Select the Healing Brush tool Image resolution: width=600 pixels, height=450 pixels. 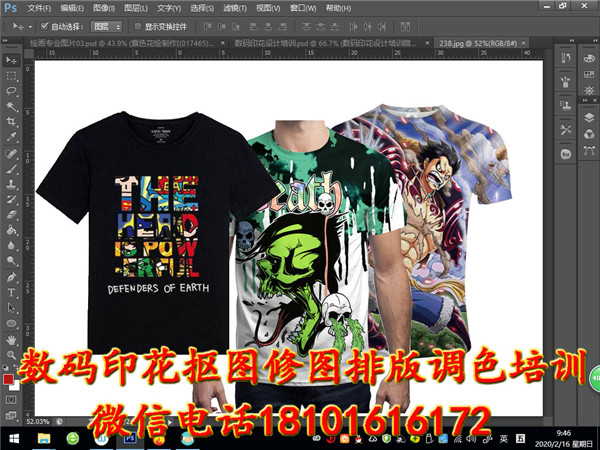11,153
